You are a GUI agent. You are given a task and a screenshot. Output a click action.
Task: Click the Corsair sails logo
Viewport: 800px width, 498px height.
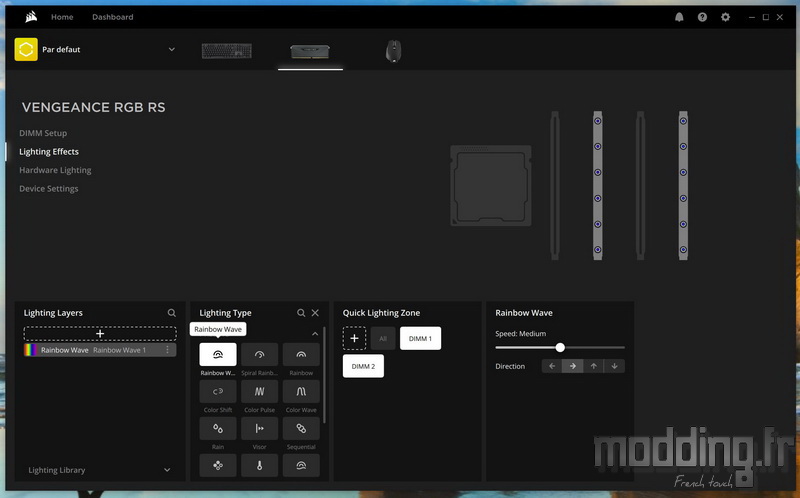(31, 17)
